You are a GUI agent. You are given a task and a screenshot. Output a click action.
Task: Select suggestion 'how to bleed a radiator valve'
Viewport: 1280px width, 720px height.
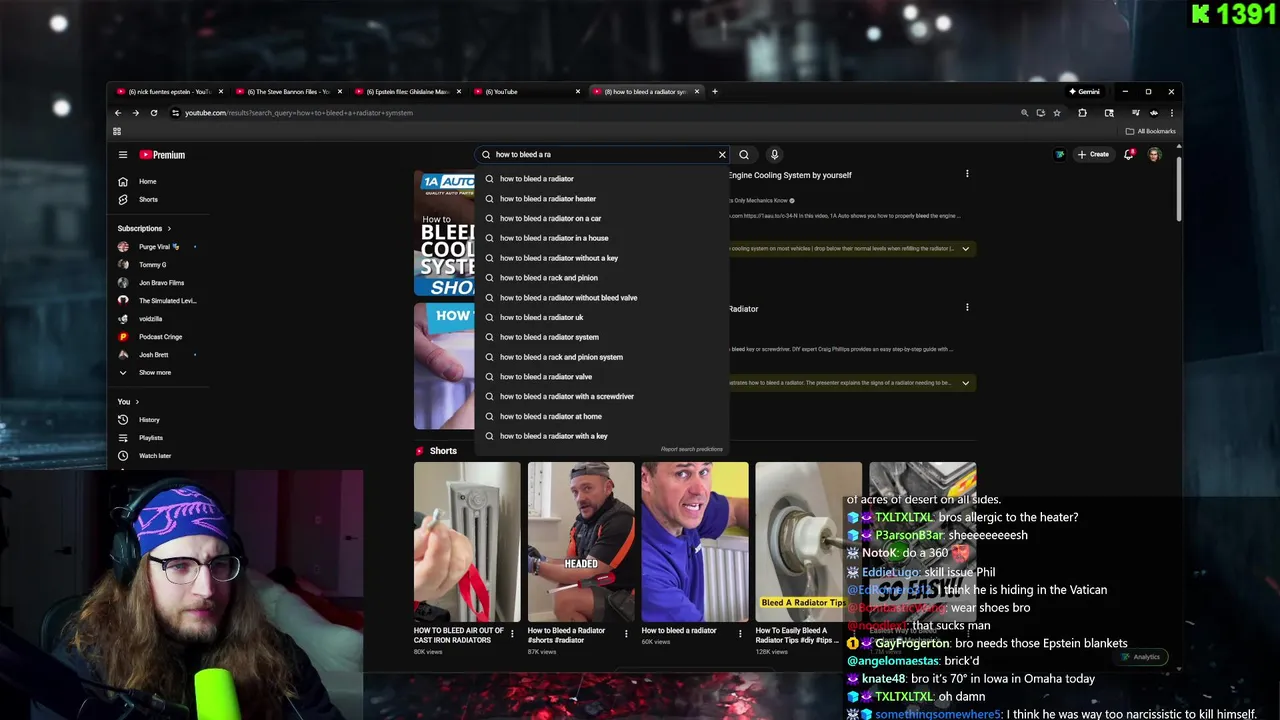click(603, 377)
